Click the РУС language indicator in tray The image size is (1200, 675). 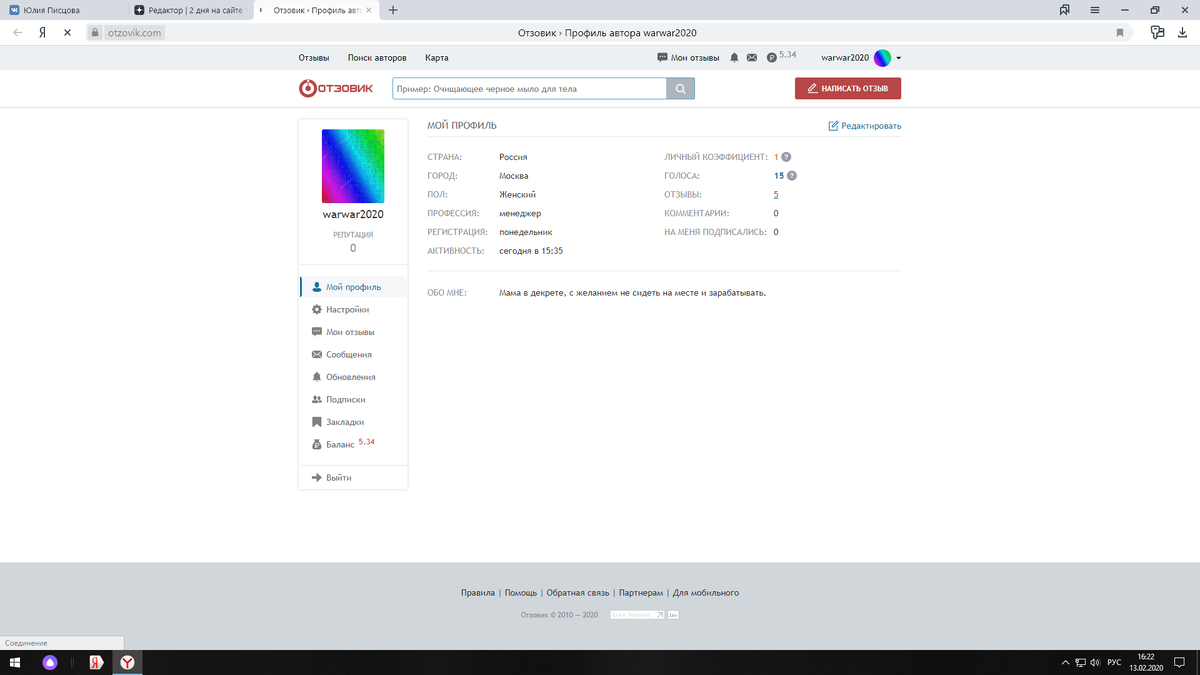coord(1114,663)
